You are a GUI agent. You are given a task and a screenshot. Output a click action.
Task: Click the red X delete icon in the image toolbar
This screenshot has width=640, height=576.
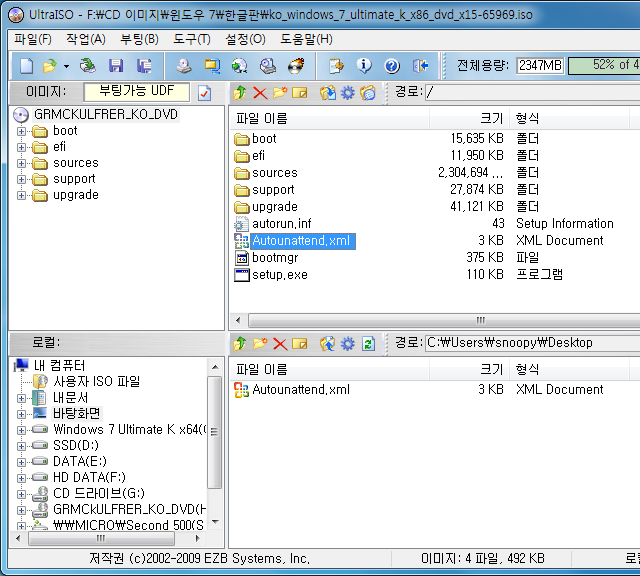260,93
